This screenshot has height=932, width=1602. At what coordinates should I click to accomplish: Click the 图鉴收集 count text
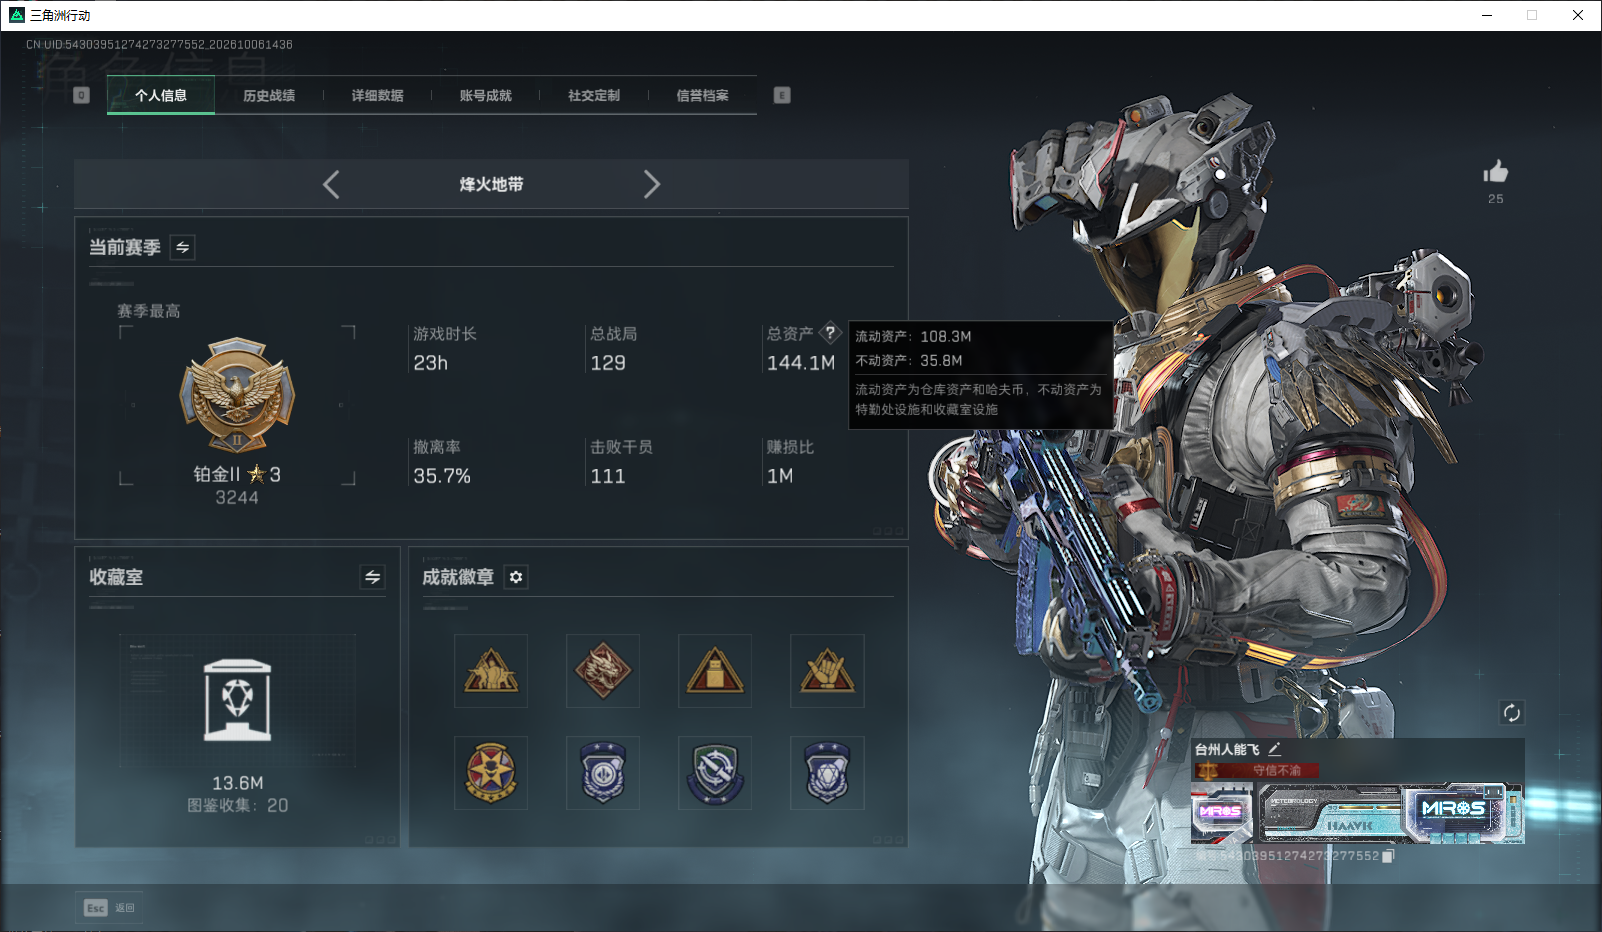pyautogui.click(x=237, y=805)
